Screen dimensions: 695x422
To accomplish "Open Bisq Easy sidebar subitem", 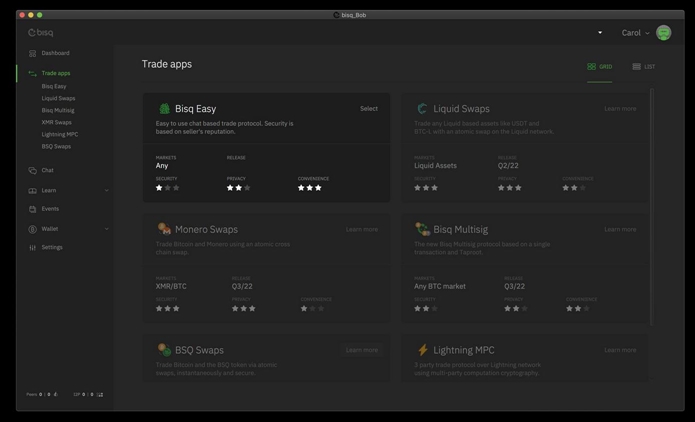I will pos(54,86).
